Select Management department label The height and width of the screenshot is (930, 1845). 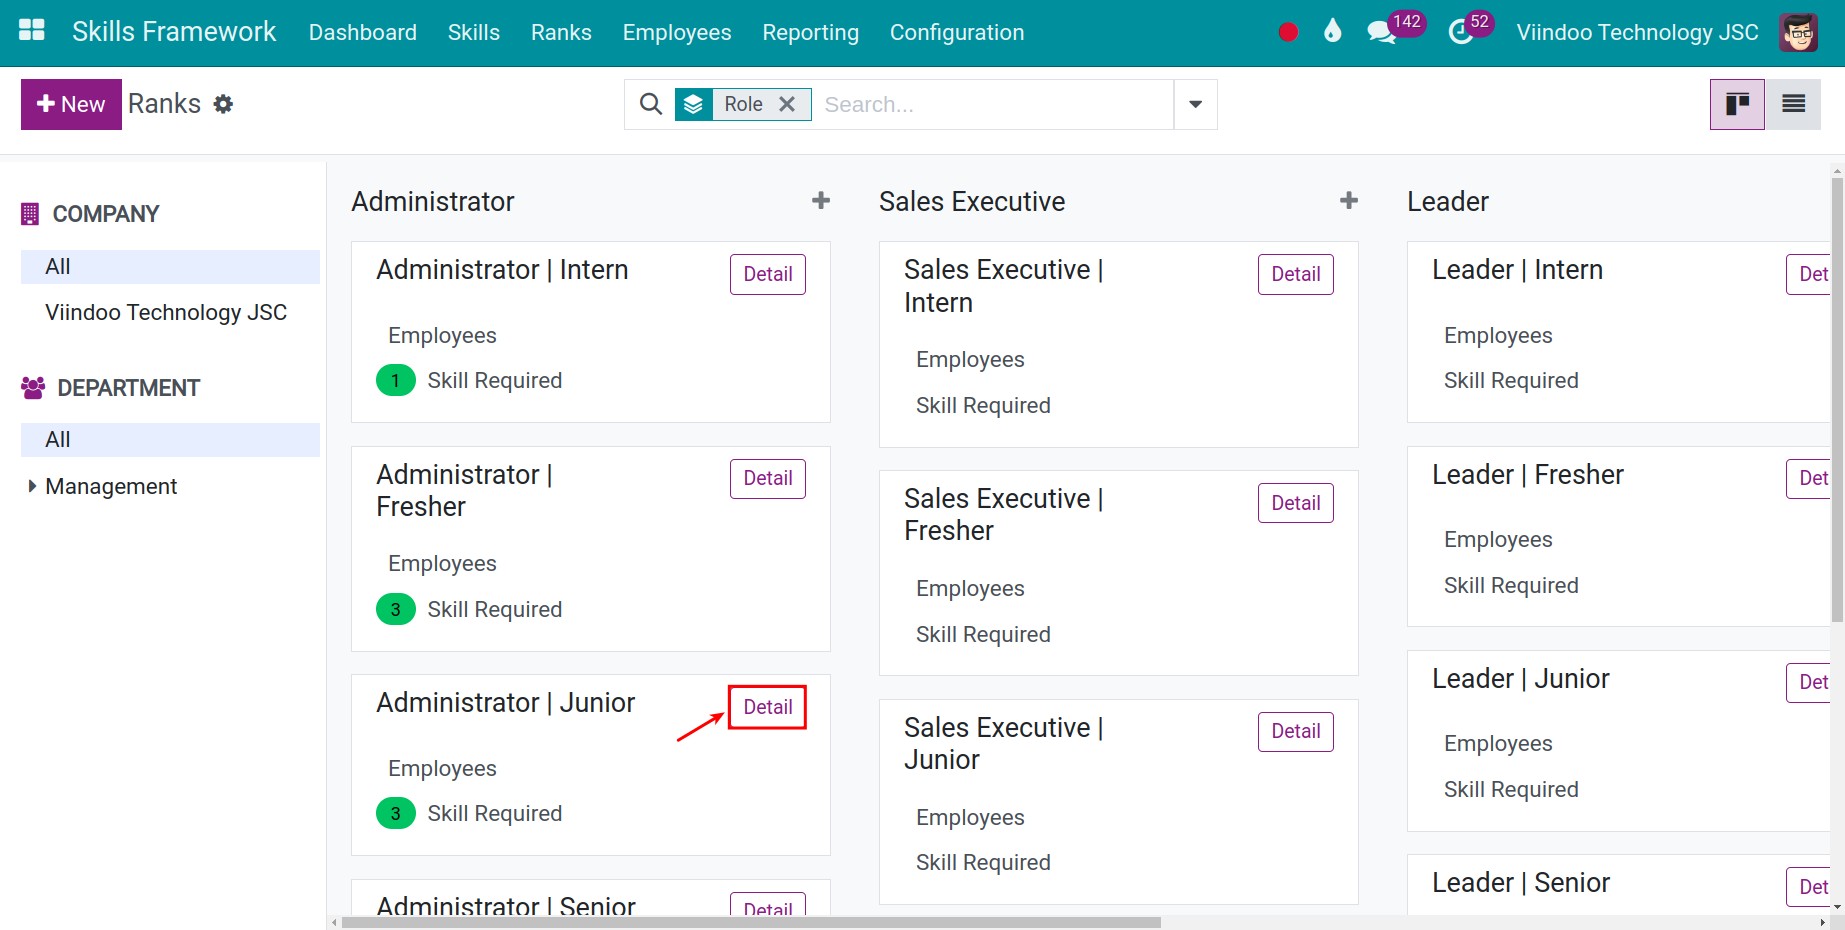pyautogui.click(x=111, y=486)
